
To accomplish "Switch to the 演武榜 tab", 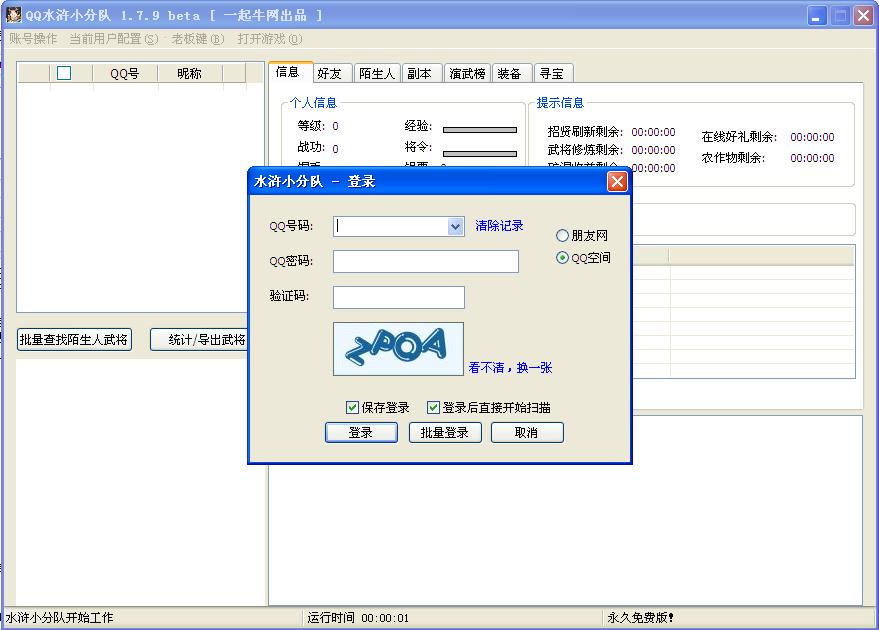I will pyautogui.click(x=468, y=73).
